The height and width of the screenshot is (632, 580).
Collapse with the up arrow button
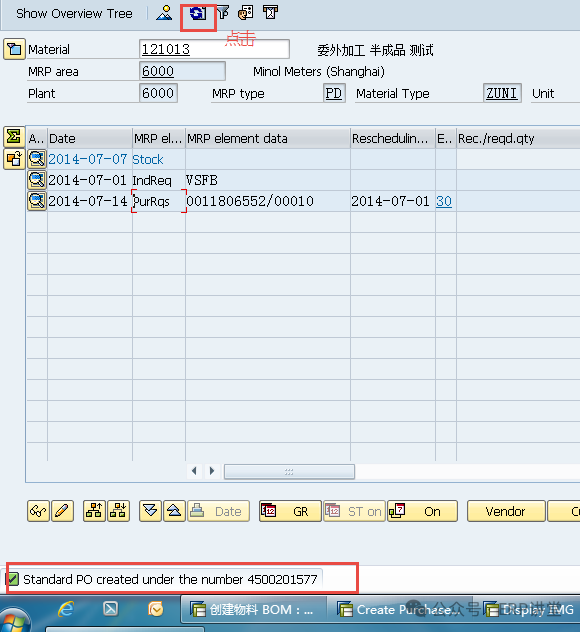coord(174,511)
